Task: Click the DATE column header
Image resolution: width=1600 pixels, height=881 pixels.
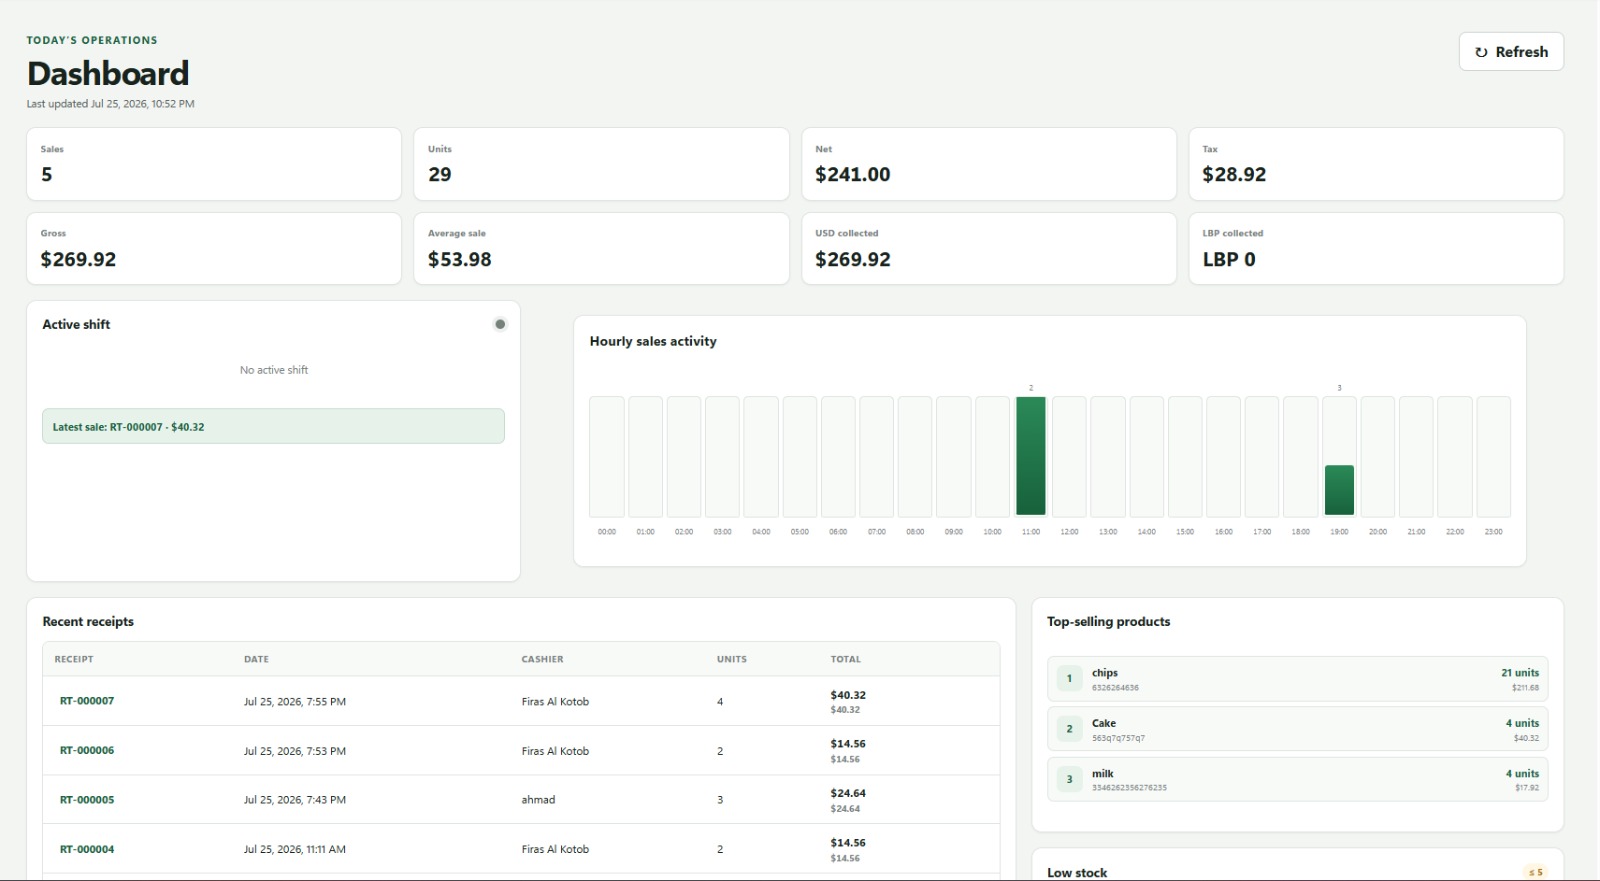Action: [x=256, y=659]
